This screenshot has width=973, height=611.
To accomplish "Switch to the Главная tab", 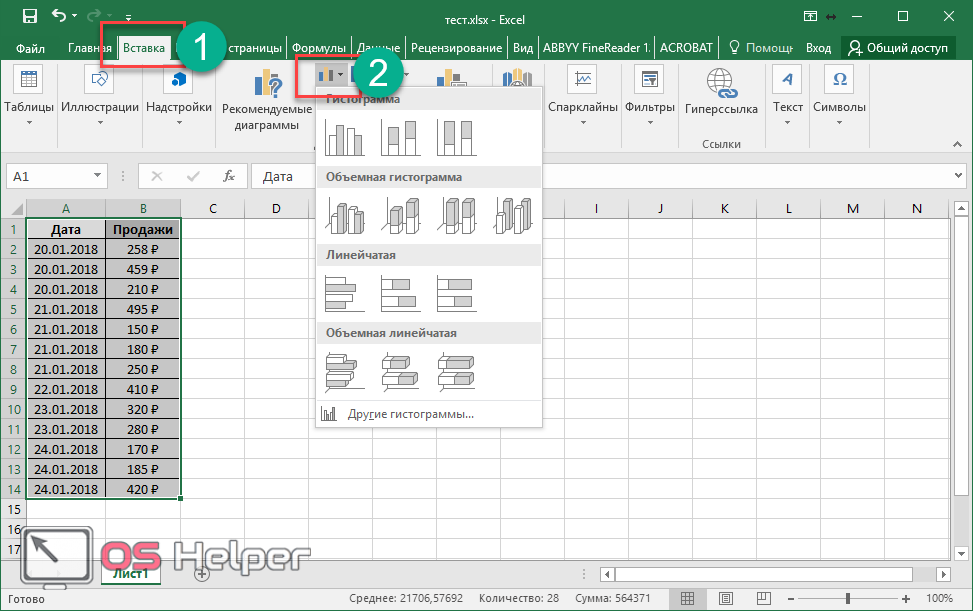I will click(90, 47).
